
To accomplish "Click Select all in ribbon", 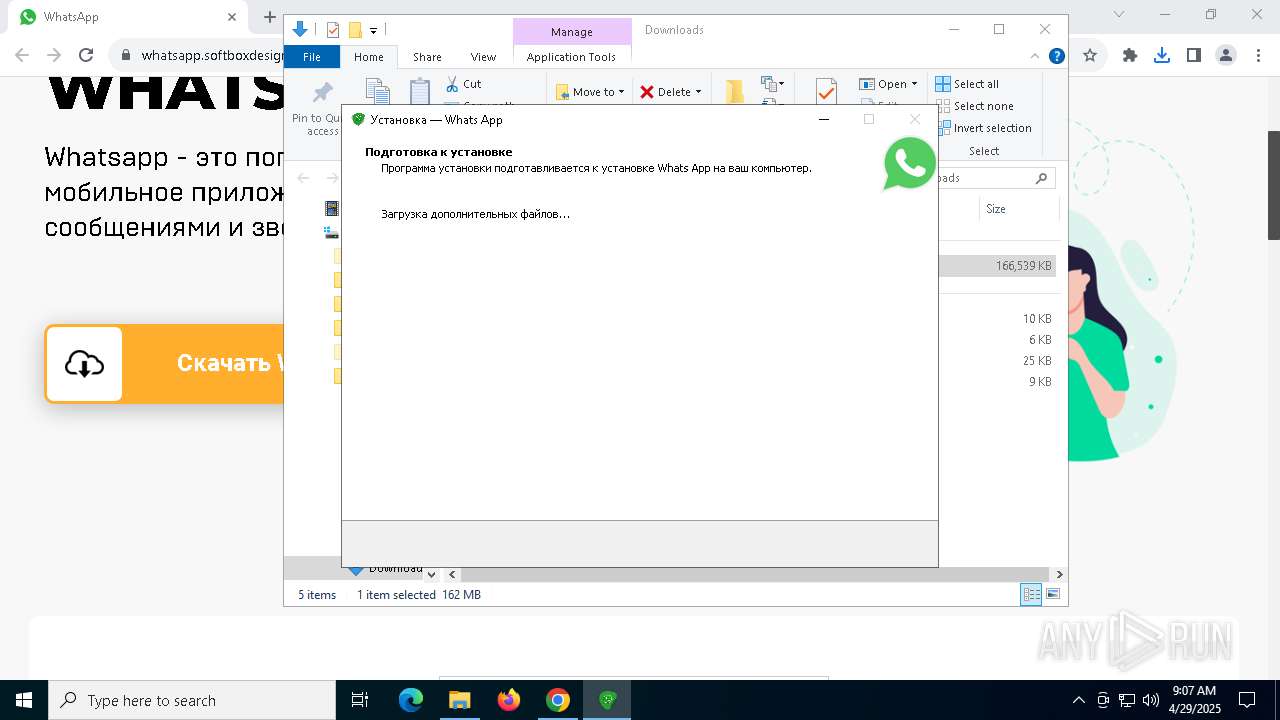I will coord(967,84).
